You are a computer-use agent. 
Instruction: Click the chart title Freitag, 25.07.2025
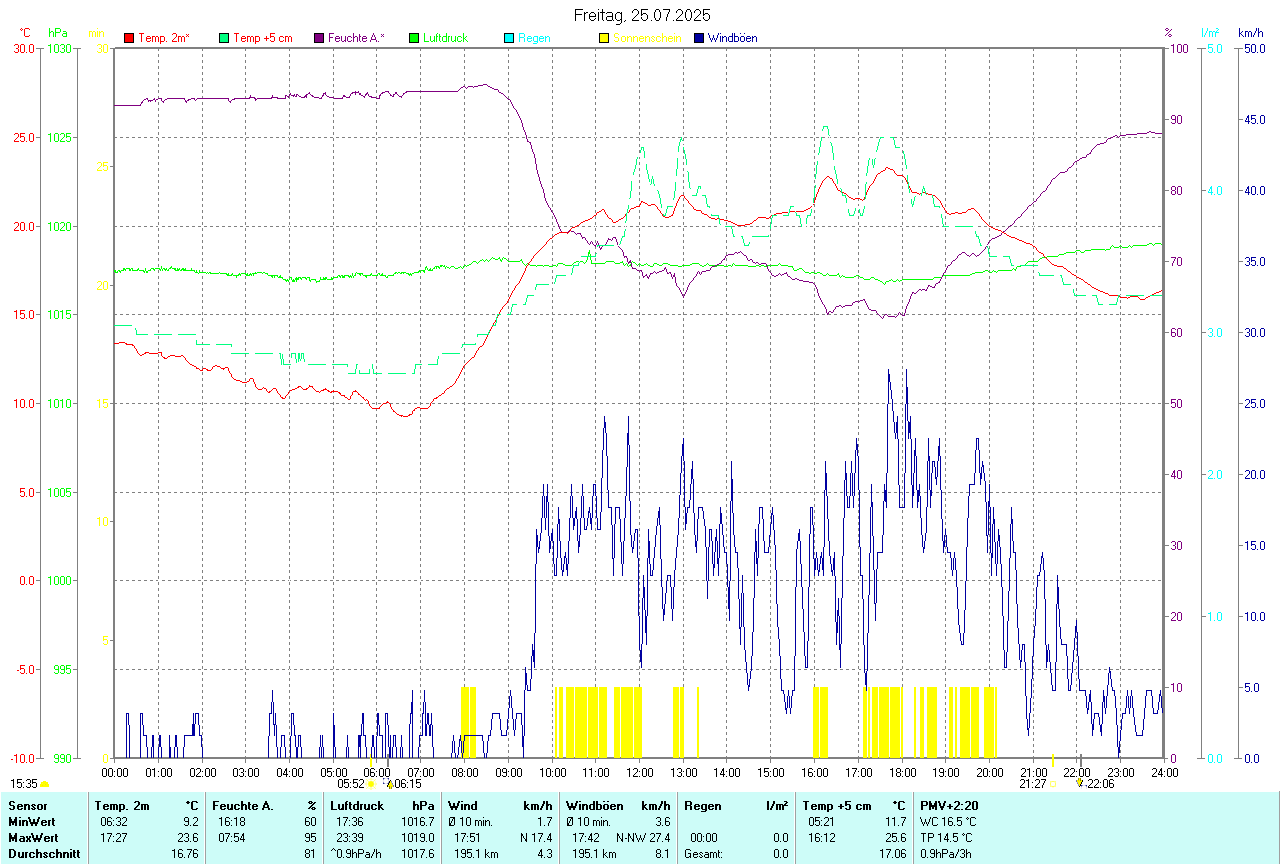point(642,15)
